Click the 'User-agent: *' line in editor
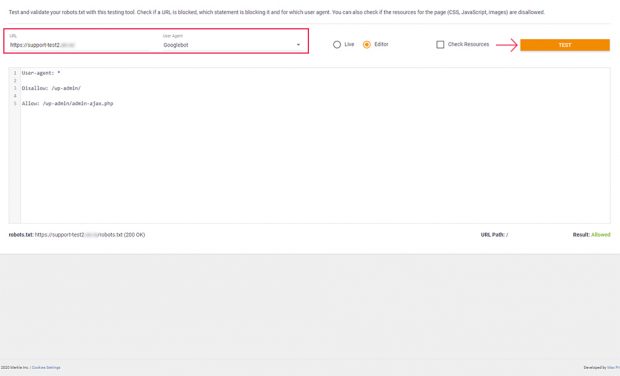The width and height of the screenshot is (620, 376). pyautogui.click(x=41, y=73)
